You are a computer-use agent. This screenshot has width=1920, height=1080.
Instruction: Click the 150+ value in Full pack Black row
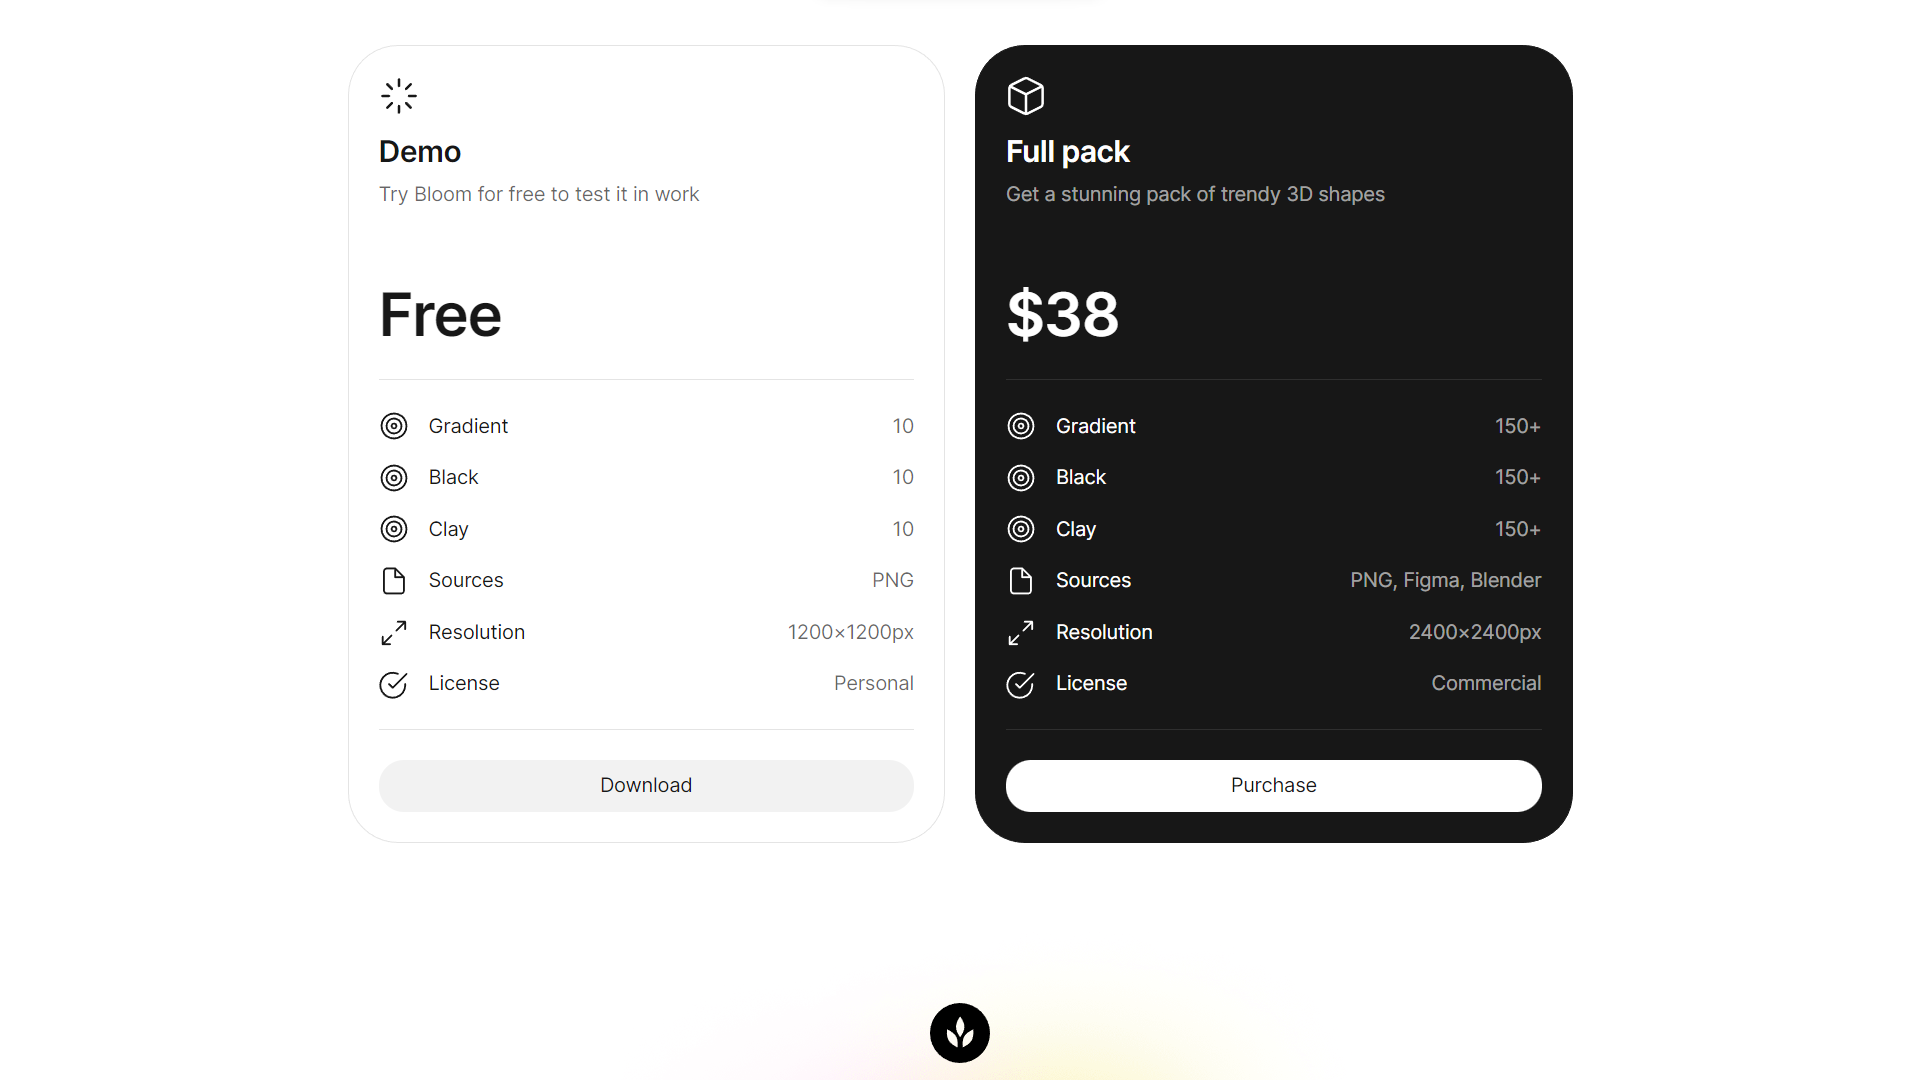(x=1518, y=477)
